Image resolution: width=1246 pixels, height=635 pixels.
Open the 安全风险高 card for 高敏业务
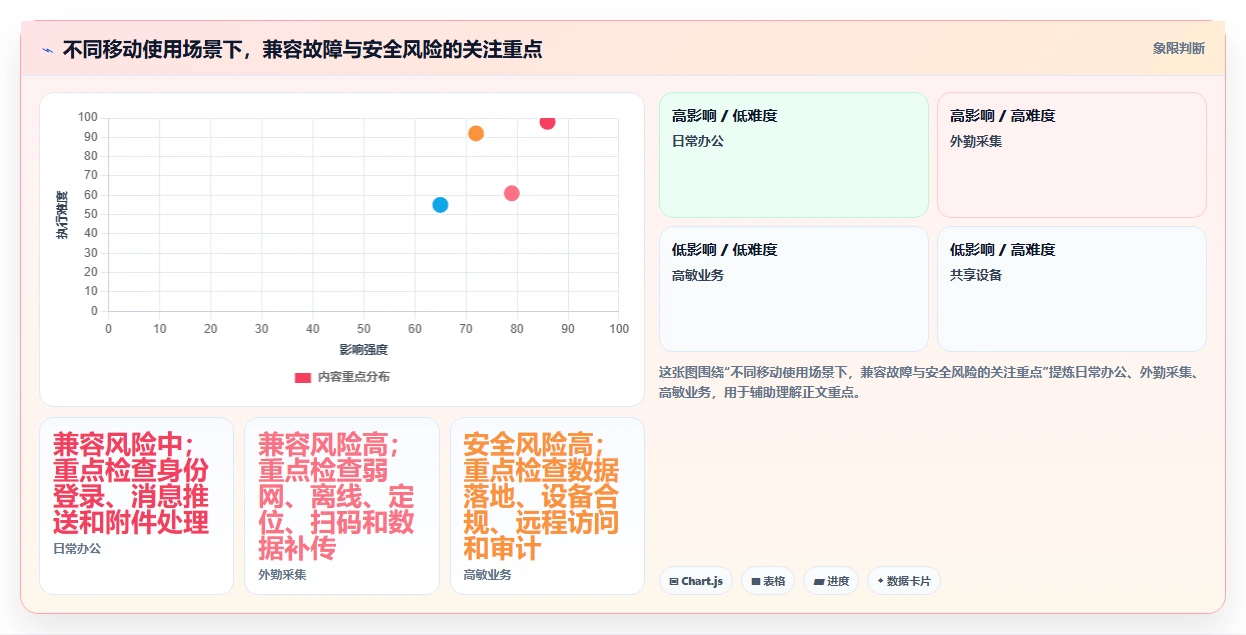tap(547, 506)
